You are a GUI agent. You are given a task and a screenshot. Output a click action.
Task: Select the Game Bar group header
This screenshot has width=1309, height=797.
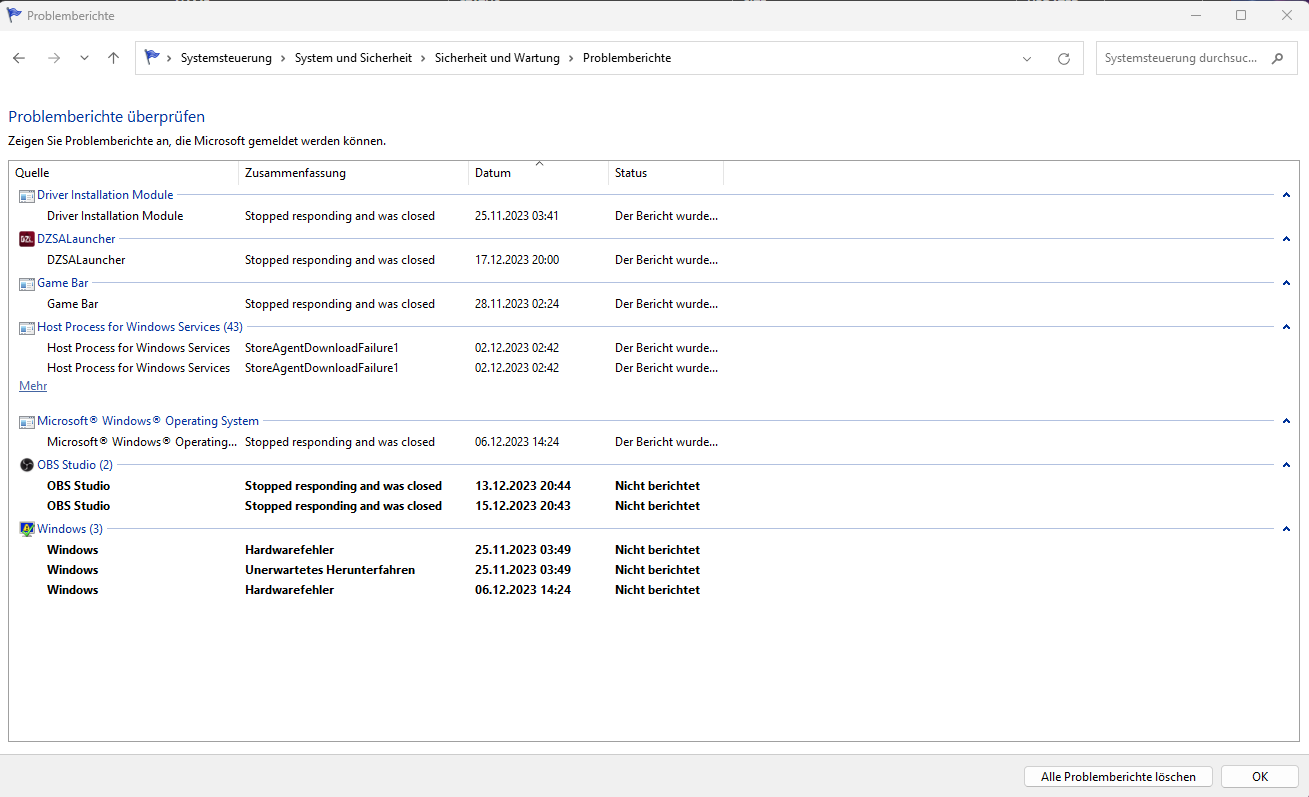tap(63, 283)
